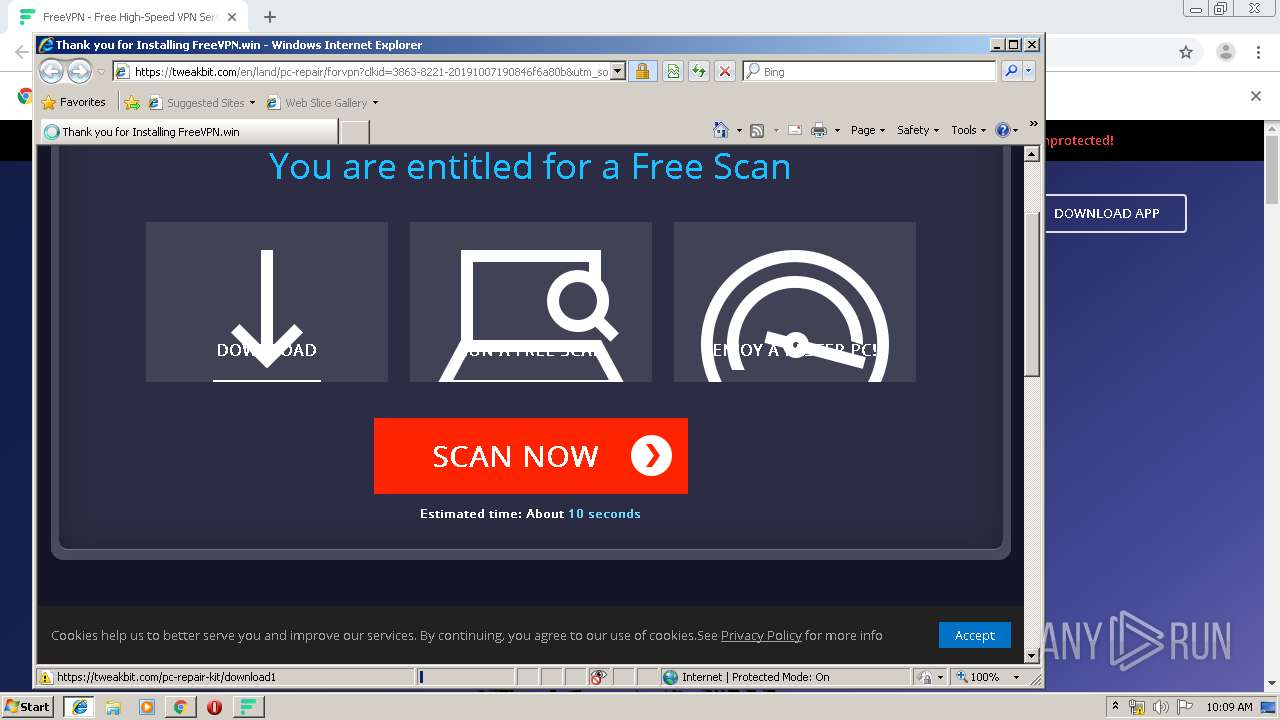The width and height of the screenshot is (1280, 720).
Task: Click the Print icon in command bar
Action: coord(819,130)
